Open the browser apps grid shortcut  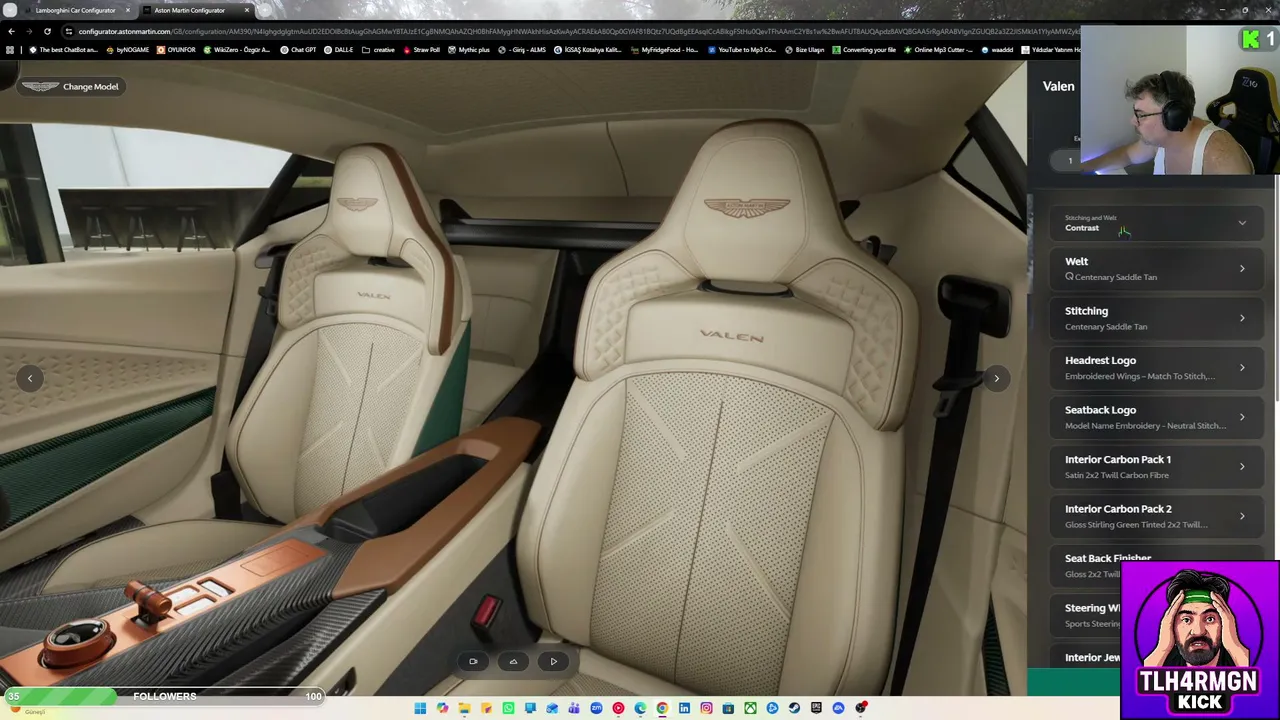(11, 50)
